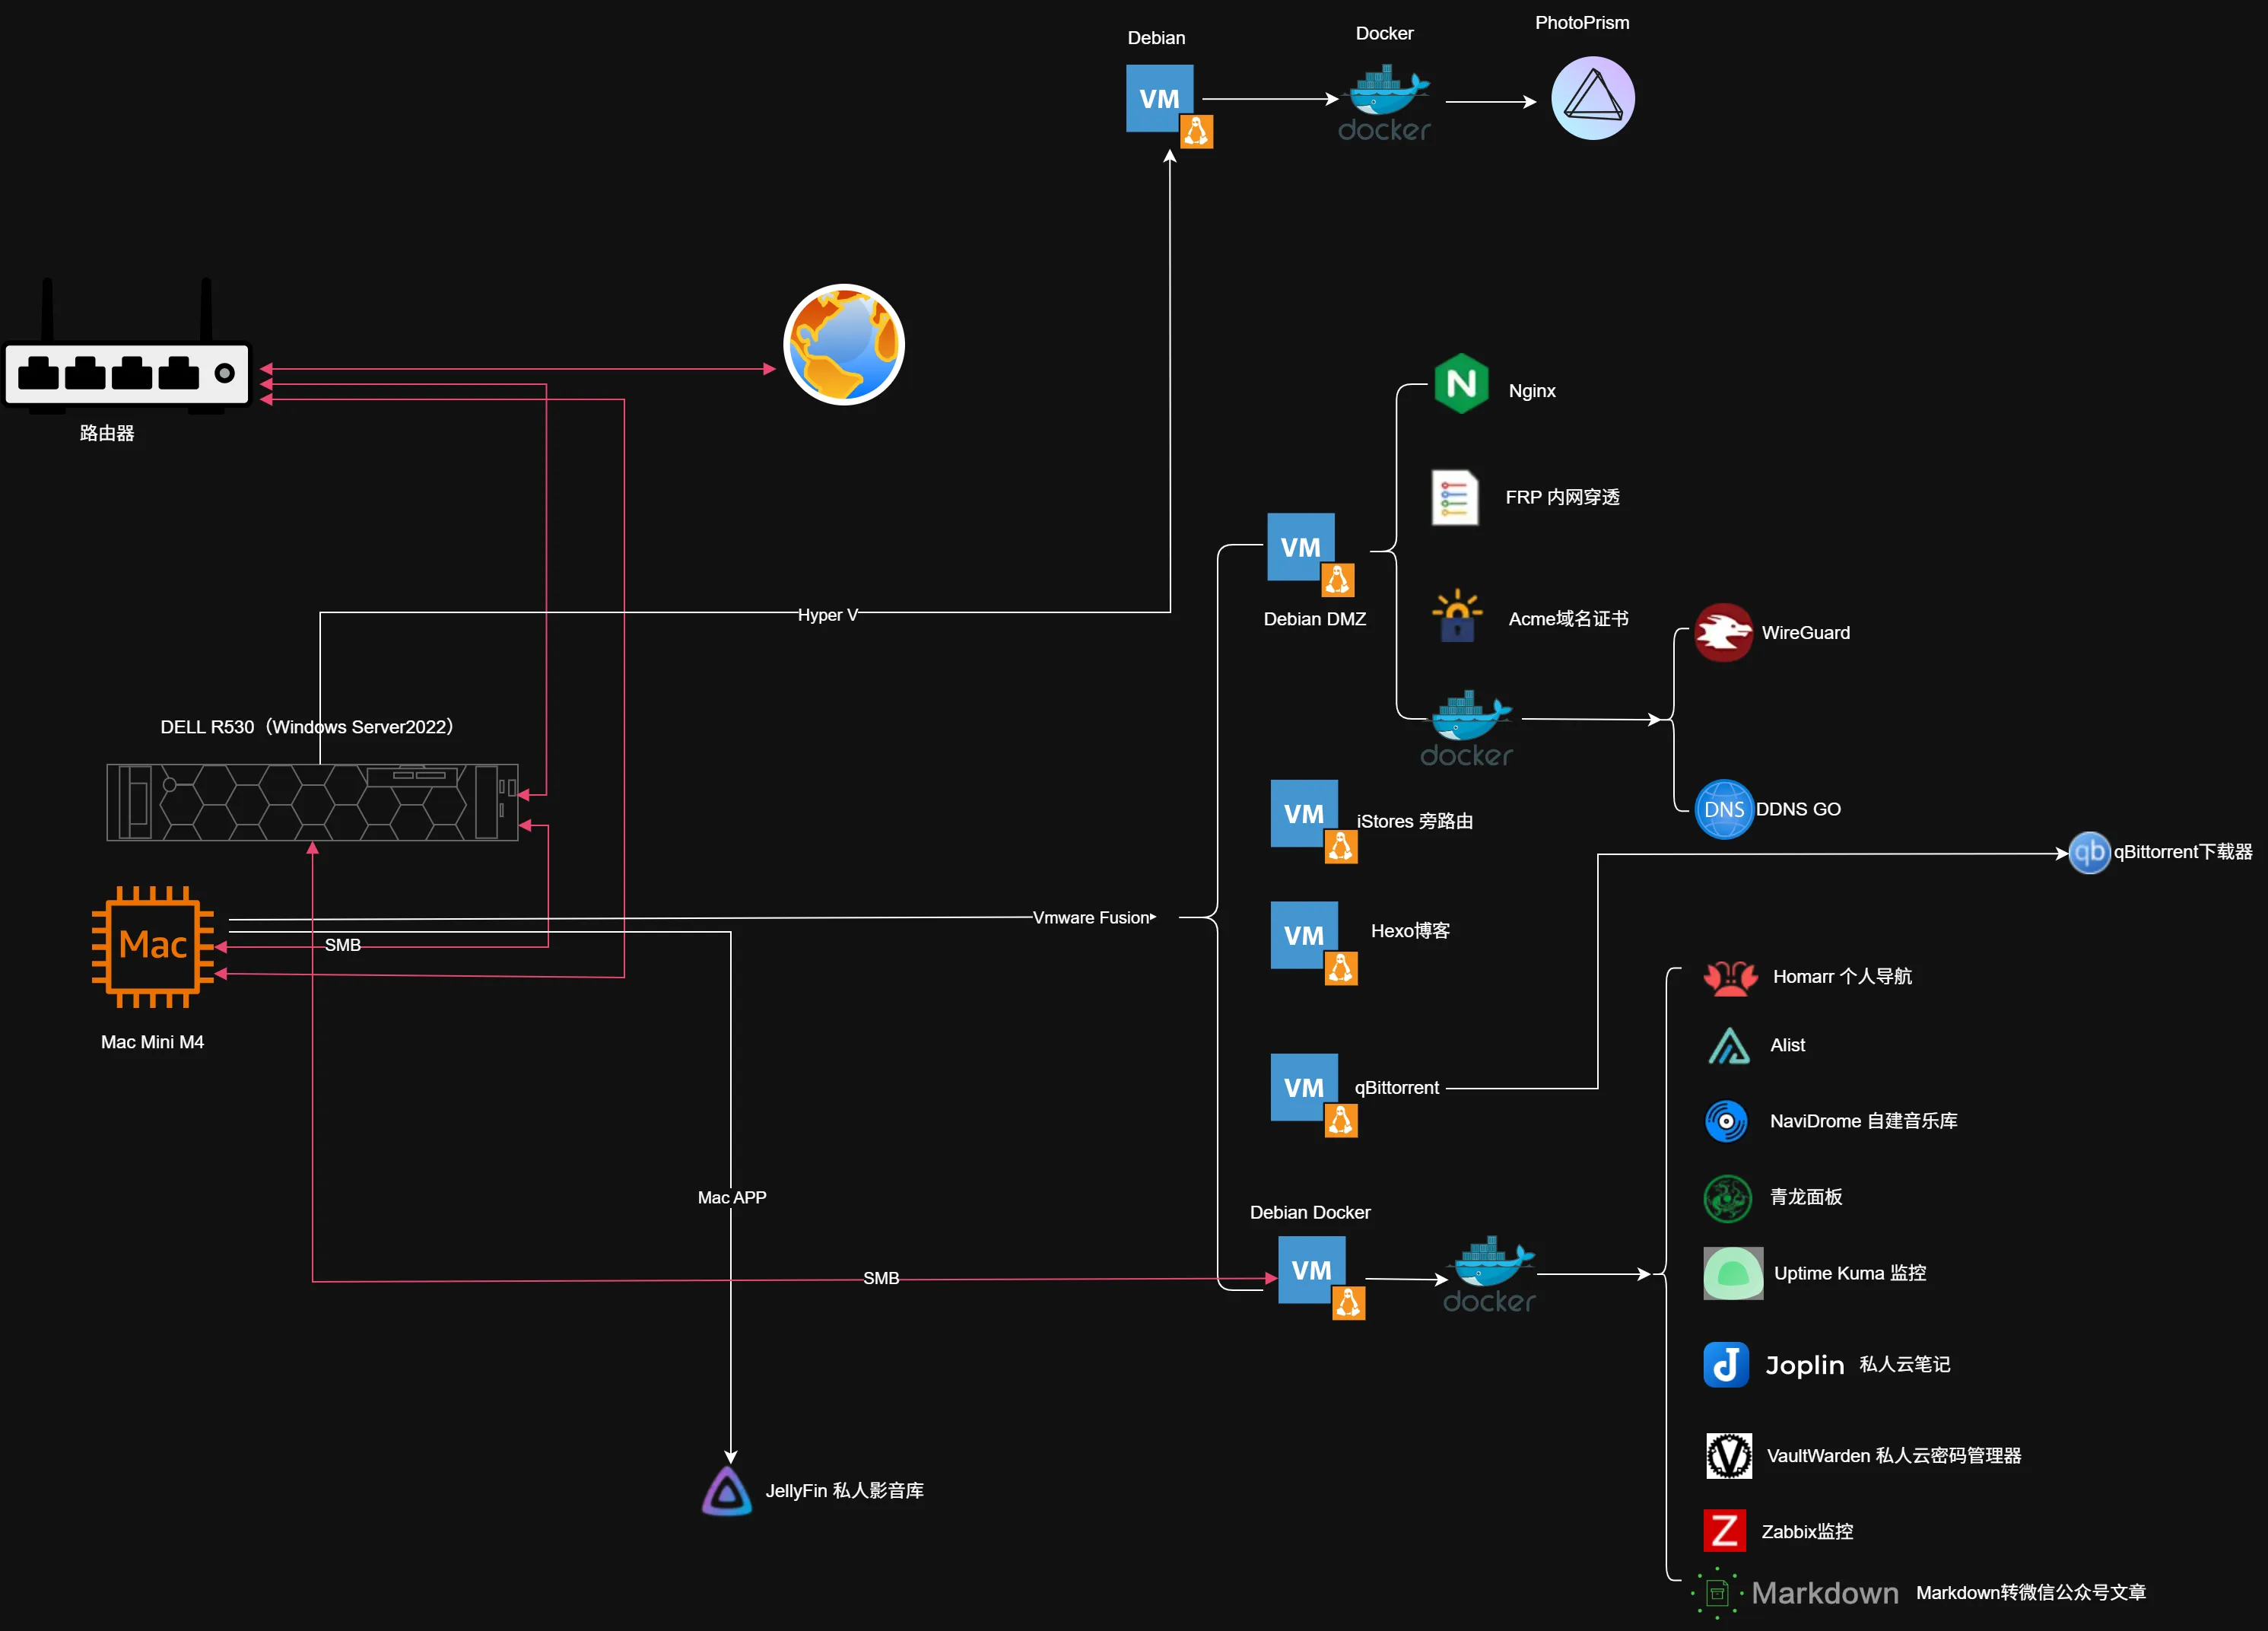Click the 'FRP 内网穿透' label
This screenshot has width=2268, height=1631.
tap(1563, 497)
